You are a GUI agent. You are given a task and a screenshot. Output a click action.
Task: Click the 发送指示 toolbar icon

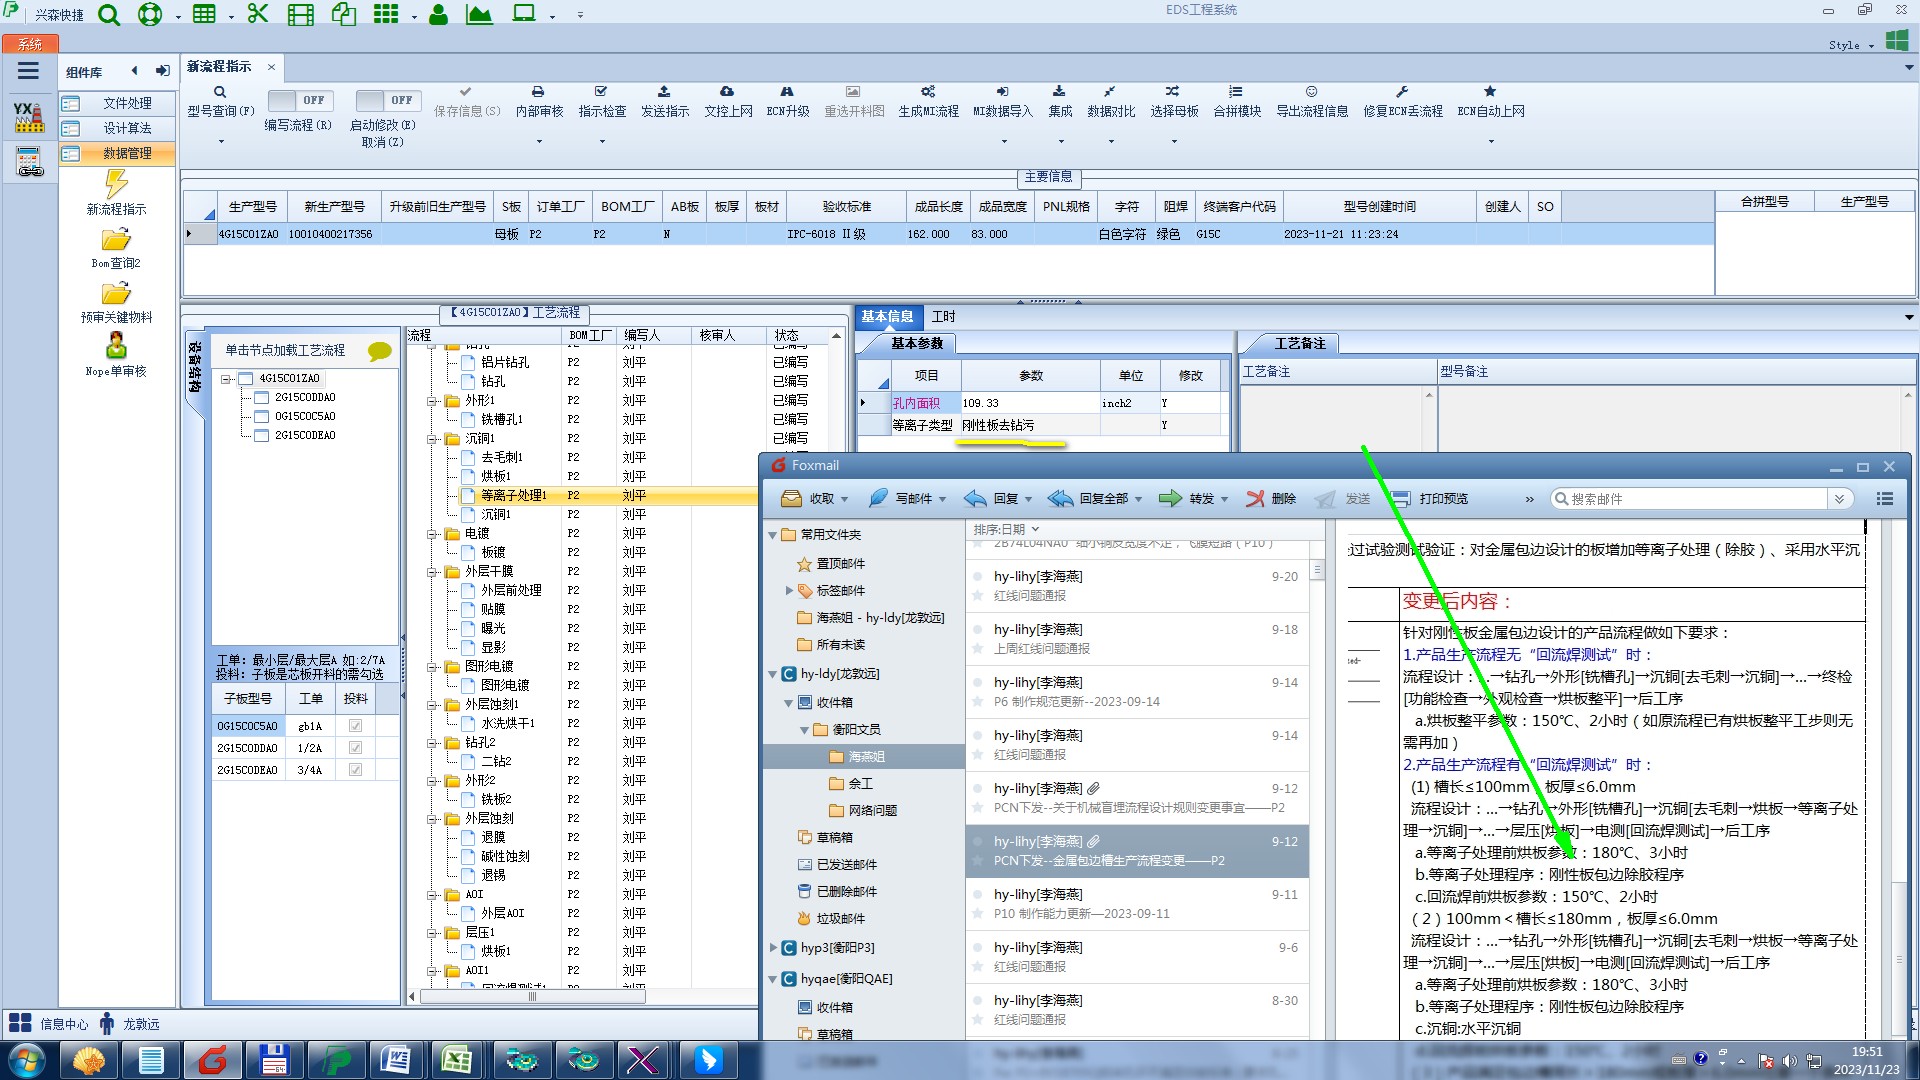coord(664,92)
